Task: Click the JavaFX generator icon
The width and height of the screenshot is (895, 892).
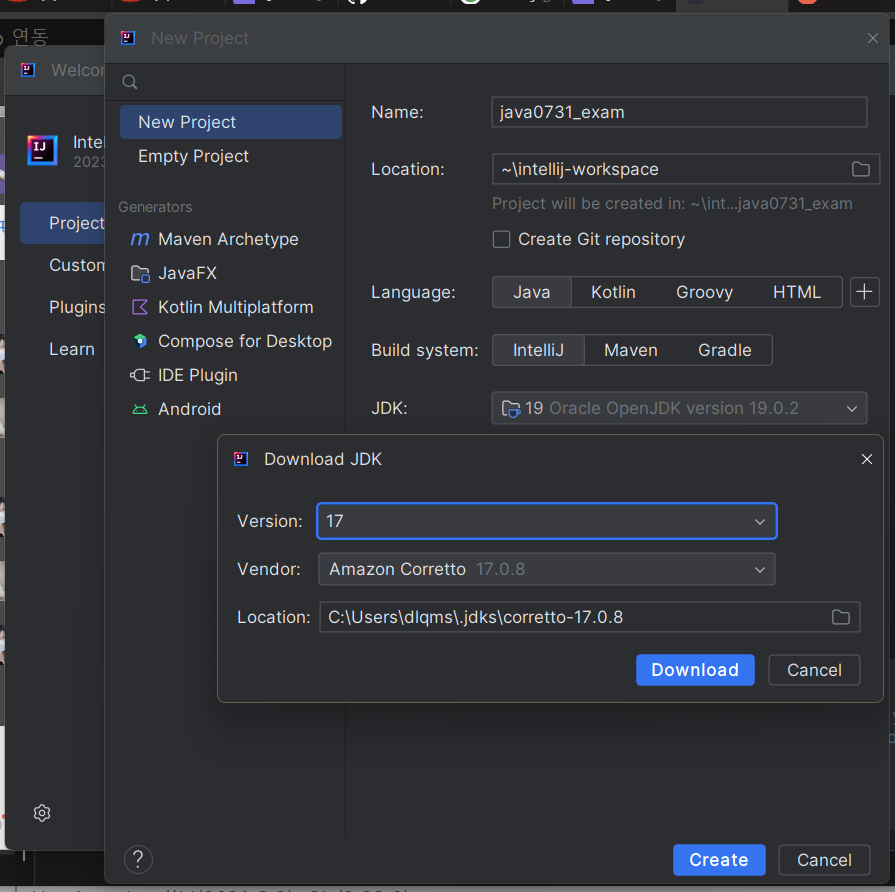Action: click(140, 274)
